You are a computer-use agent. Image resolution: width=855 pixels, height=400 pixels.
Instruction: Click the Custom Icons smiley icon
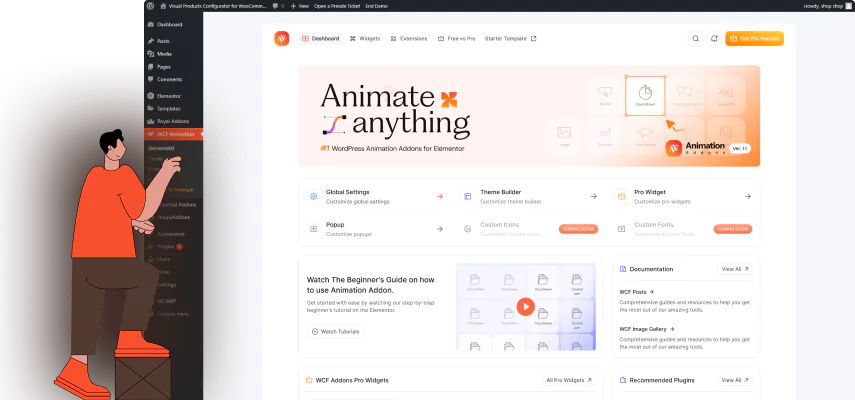click(x=467, y=229)
